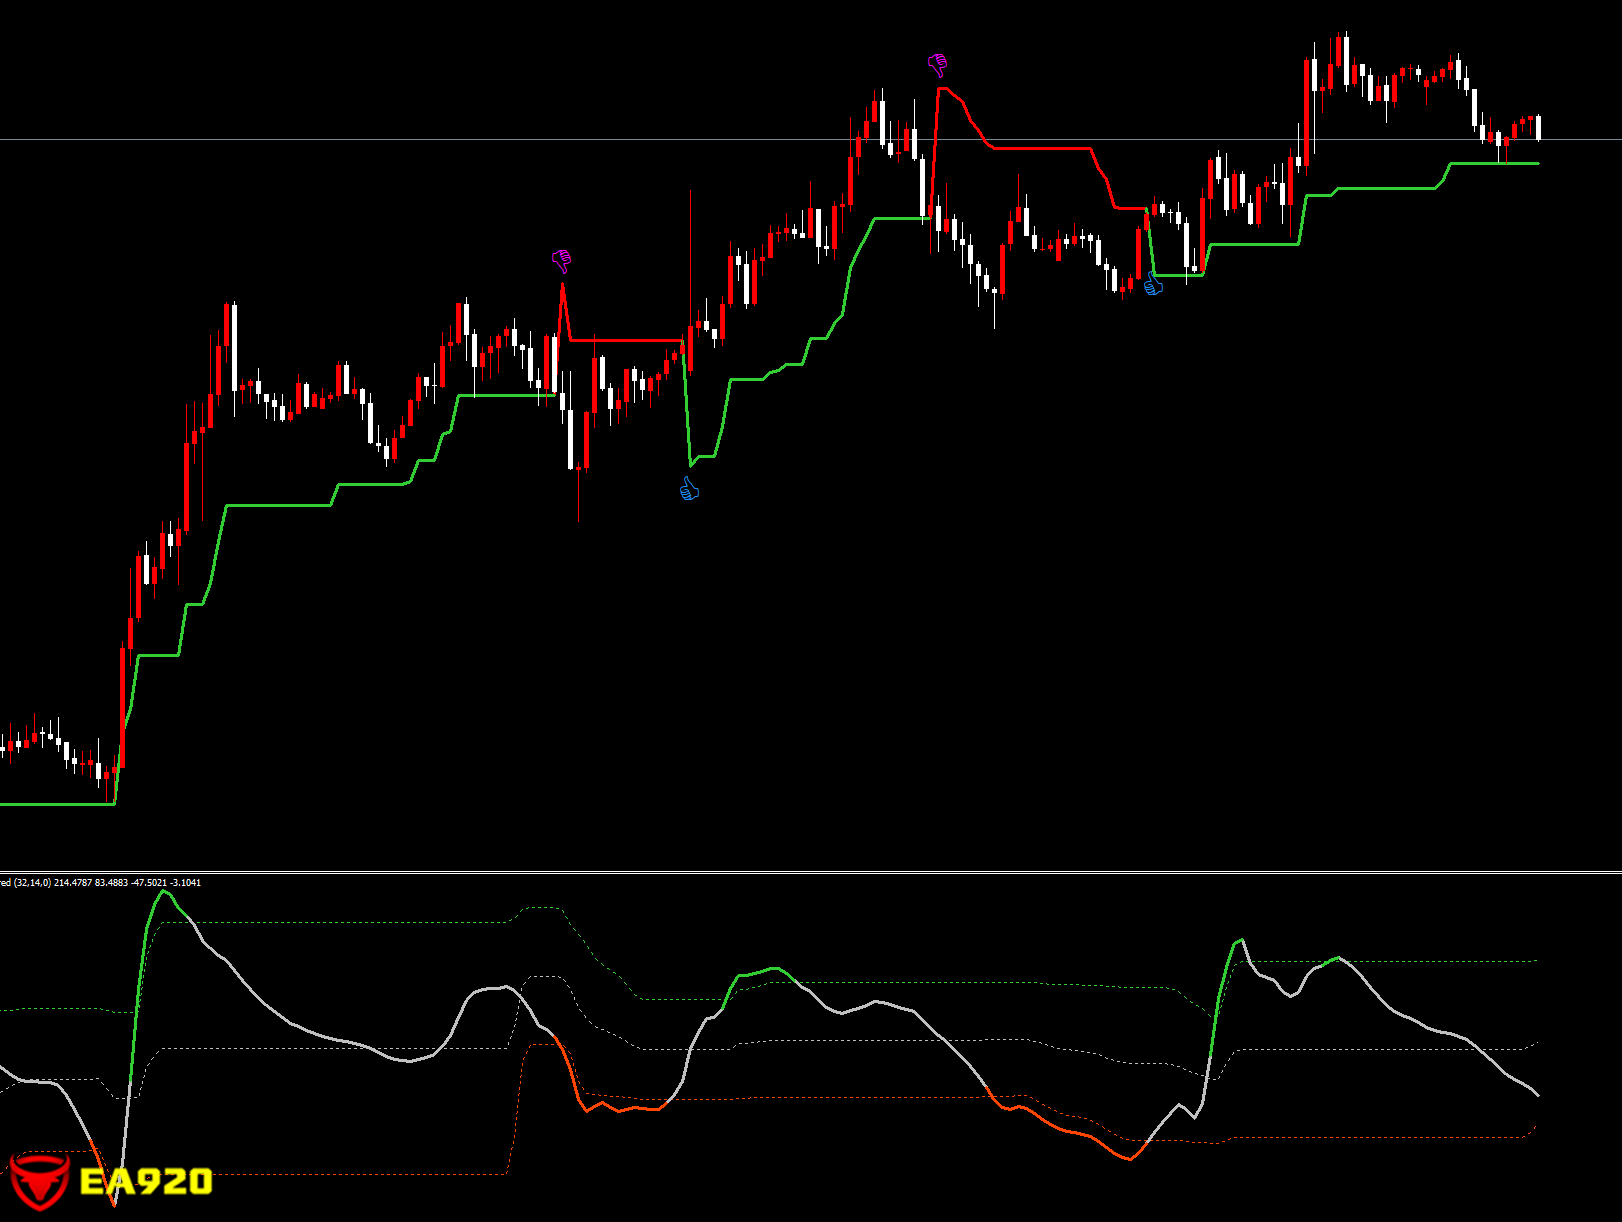Click the lowest blue thumbs-up buy signal
The image size is (1622, 1222).
point(689,489)
